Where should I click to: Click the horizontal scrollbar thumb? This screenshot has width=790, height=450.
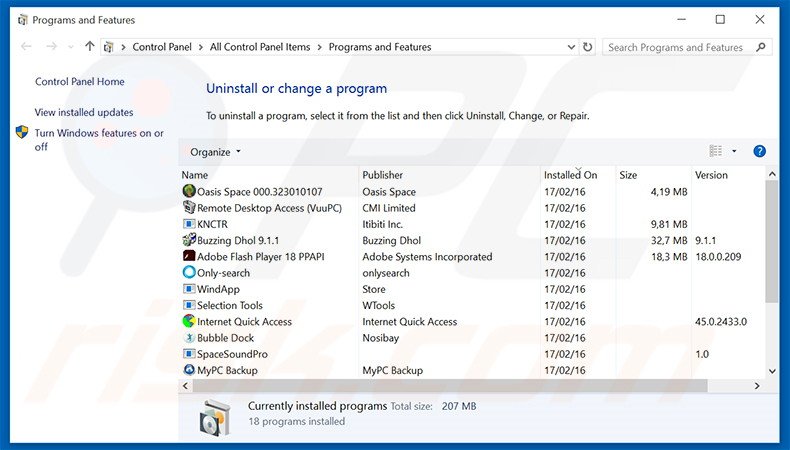450,385
